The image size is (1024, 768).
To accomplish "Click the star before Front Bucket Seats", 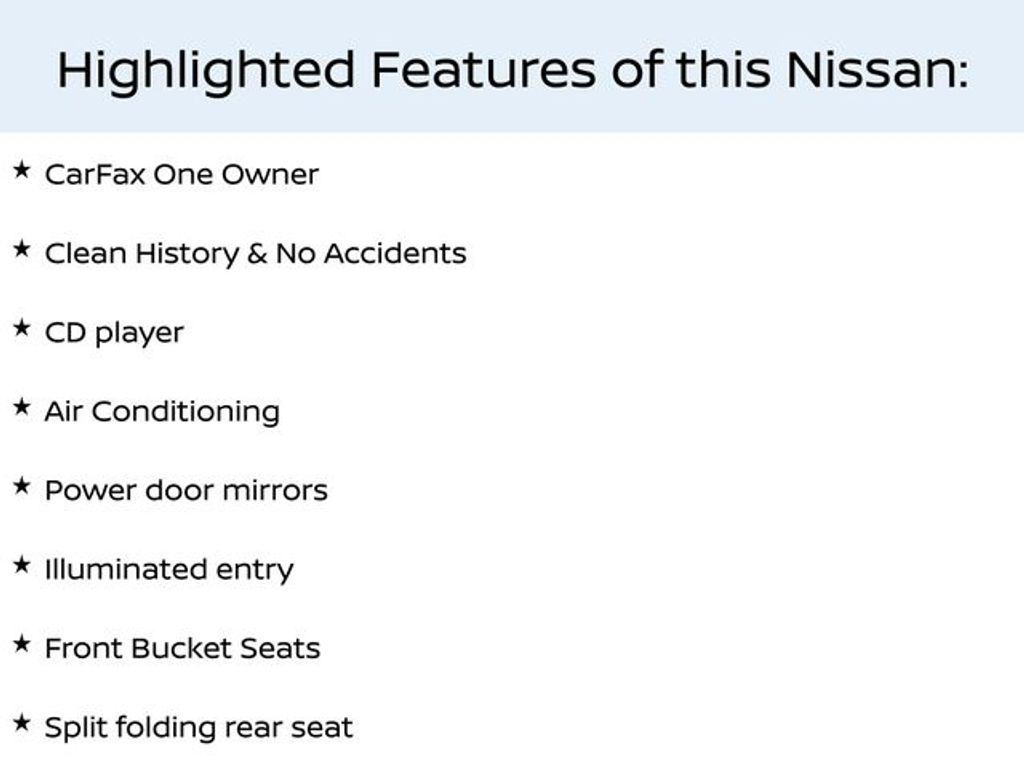I will [x=22, y=645].
